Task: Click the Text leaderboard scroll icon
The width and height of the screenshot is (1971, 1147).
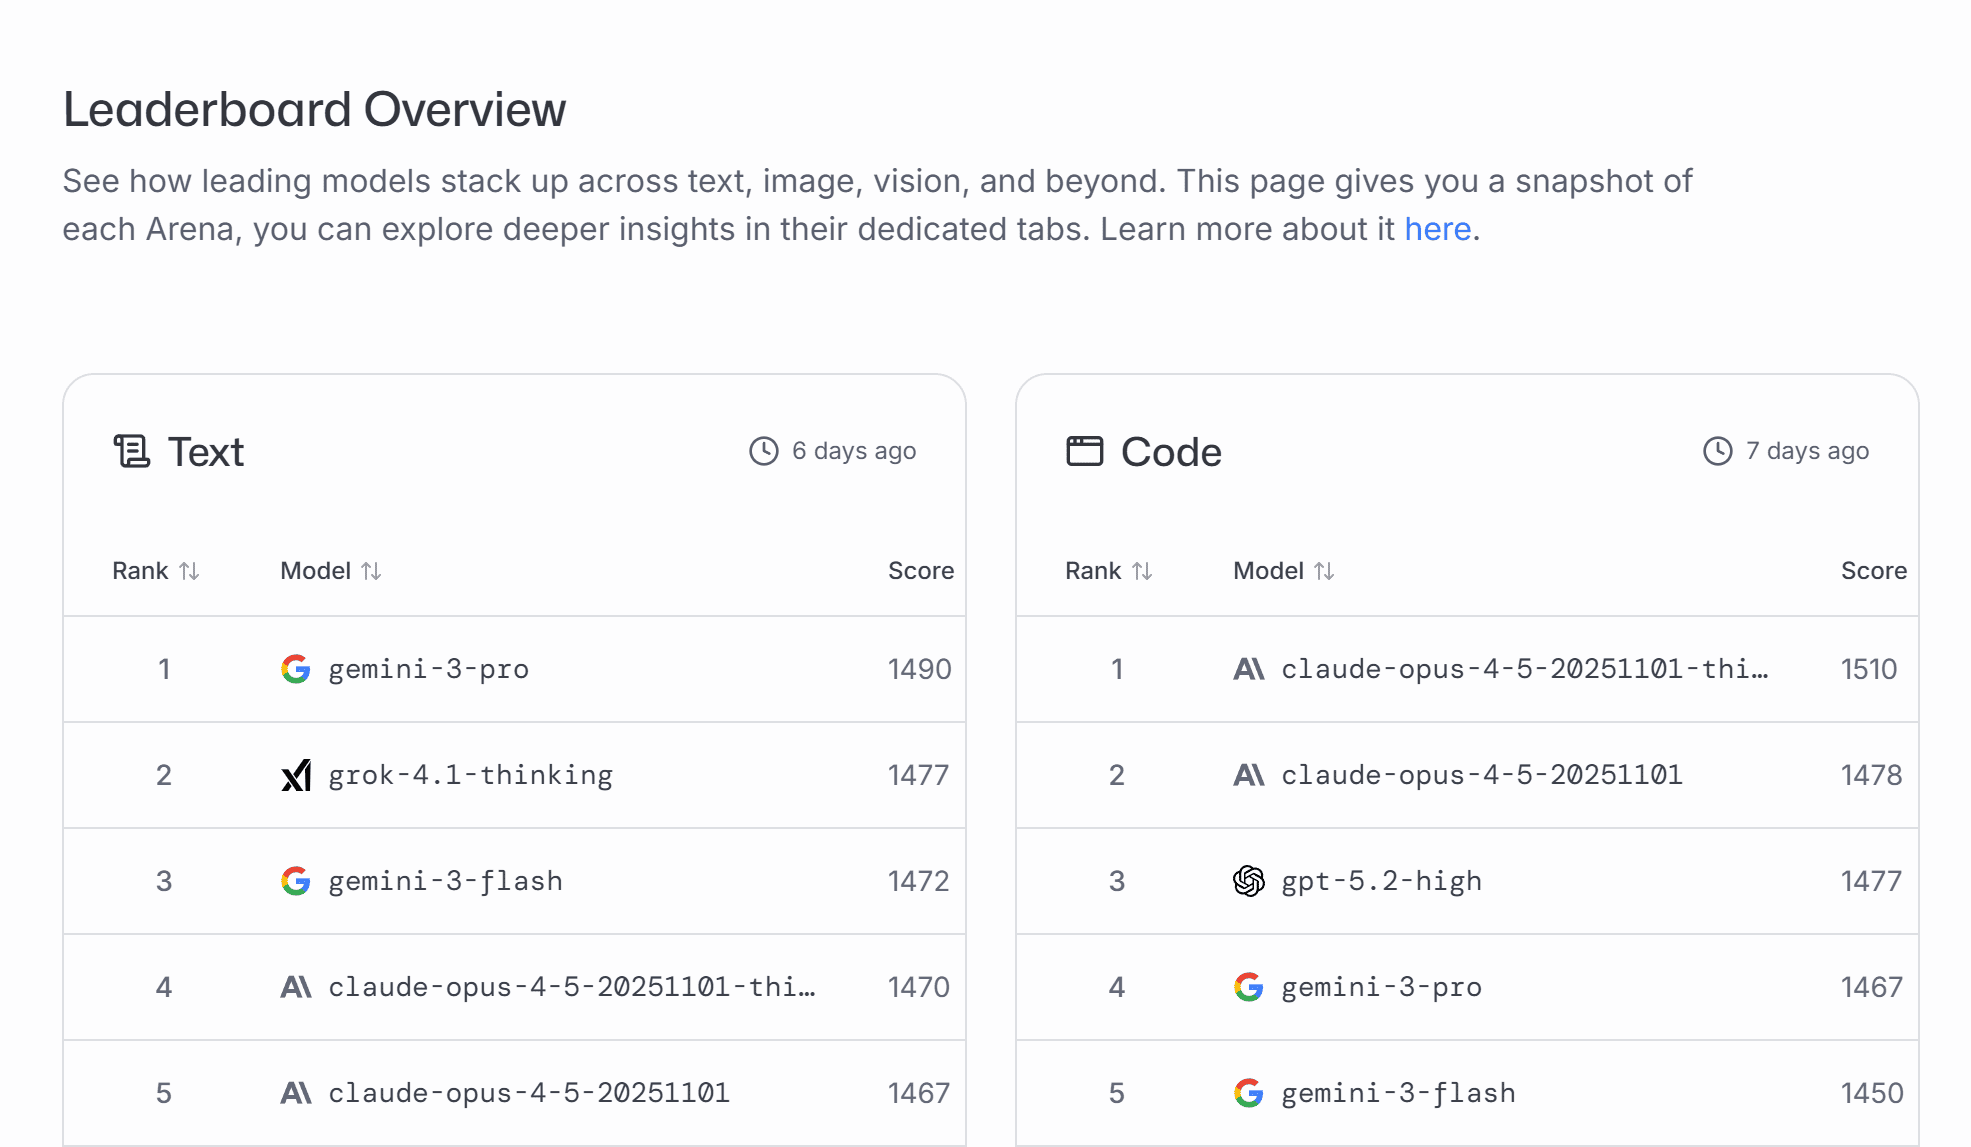Action: (131, 451)
